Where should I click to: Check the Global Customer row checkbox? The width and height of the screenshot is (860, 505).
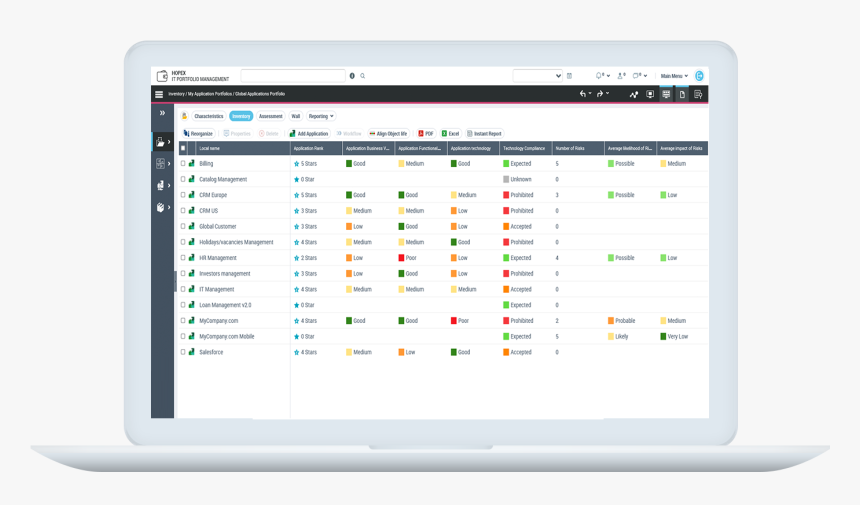tap(183, 226)
